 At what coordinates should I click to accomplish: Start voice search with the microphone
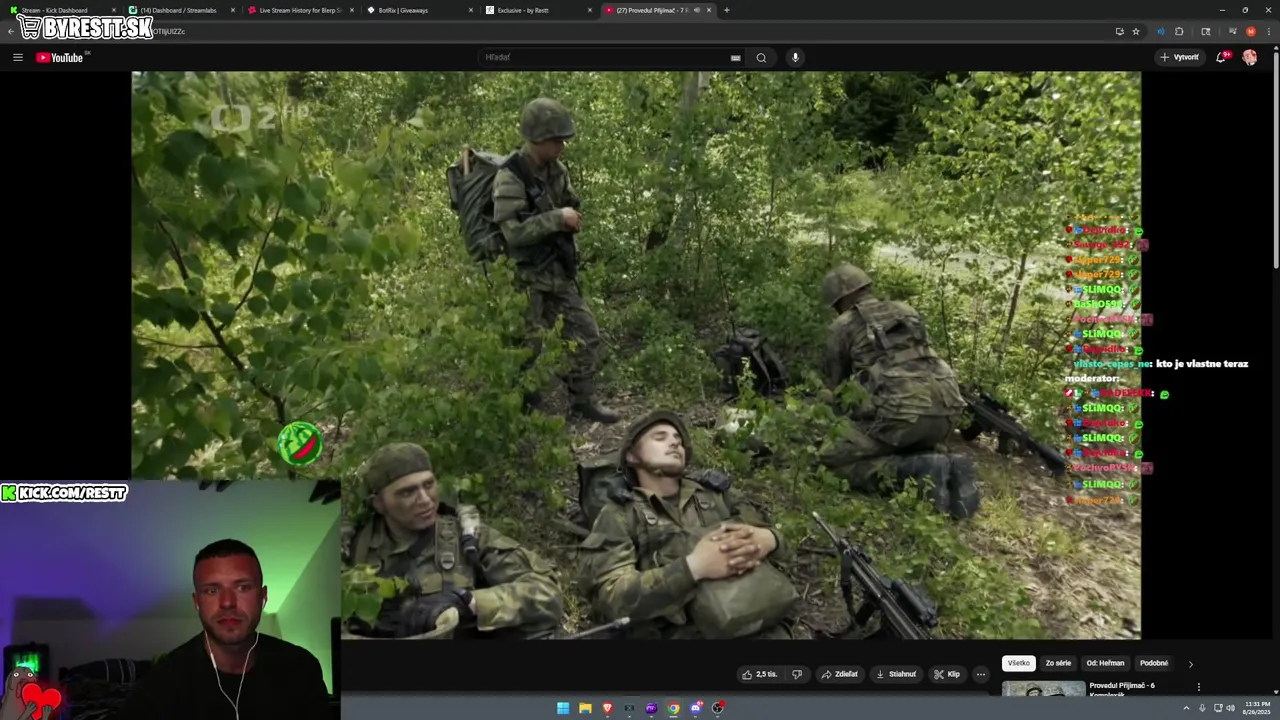point(795,57)
